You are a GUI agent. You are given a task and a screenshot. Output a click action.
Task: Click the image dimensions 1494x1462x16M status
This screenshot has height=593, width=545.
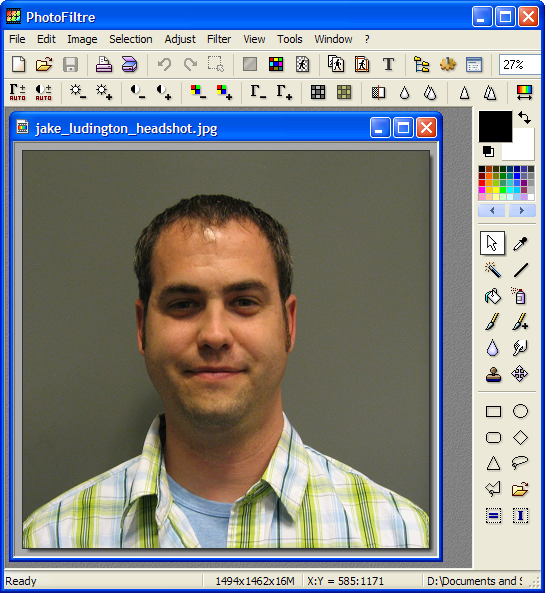(255, 581)
